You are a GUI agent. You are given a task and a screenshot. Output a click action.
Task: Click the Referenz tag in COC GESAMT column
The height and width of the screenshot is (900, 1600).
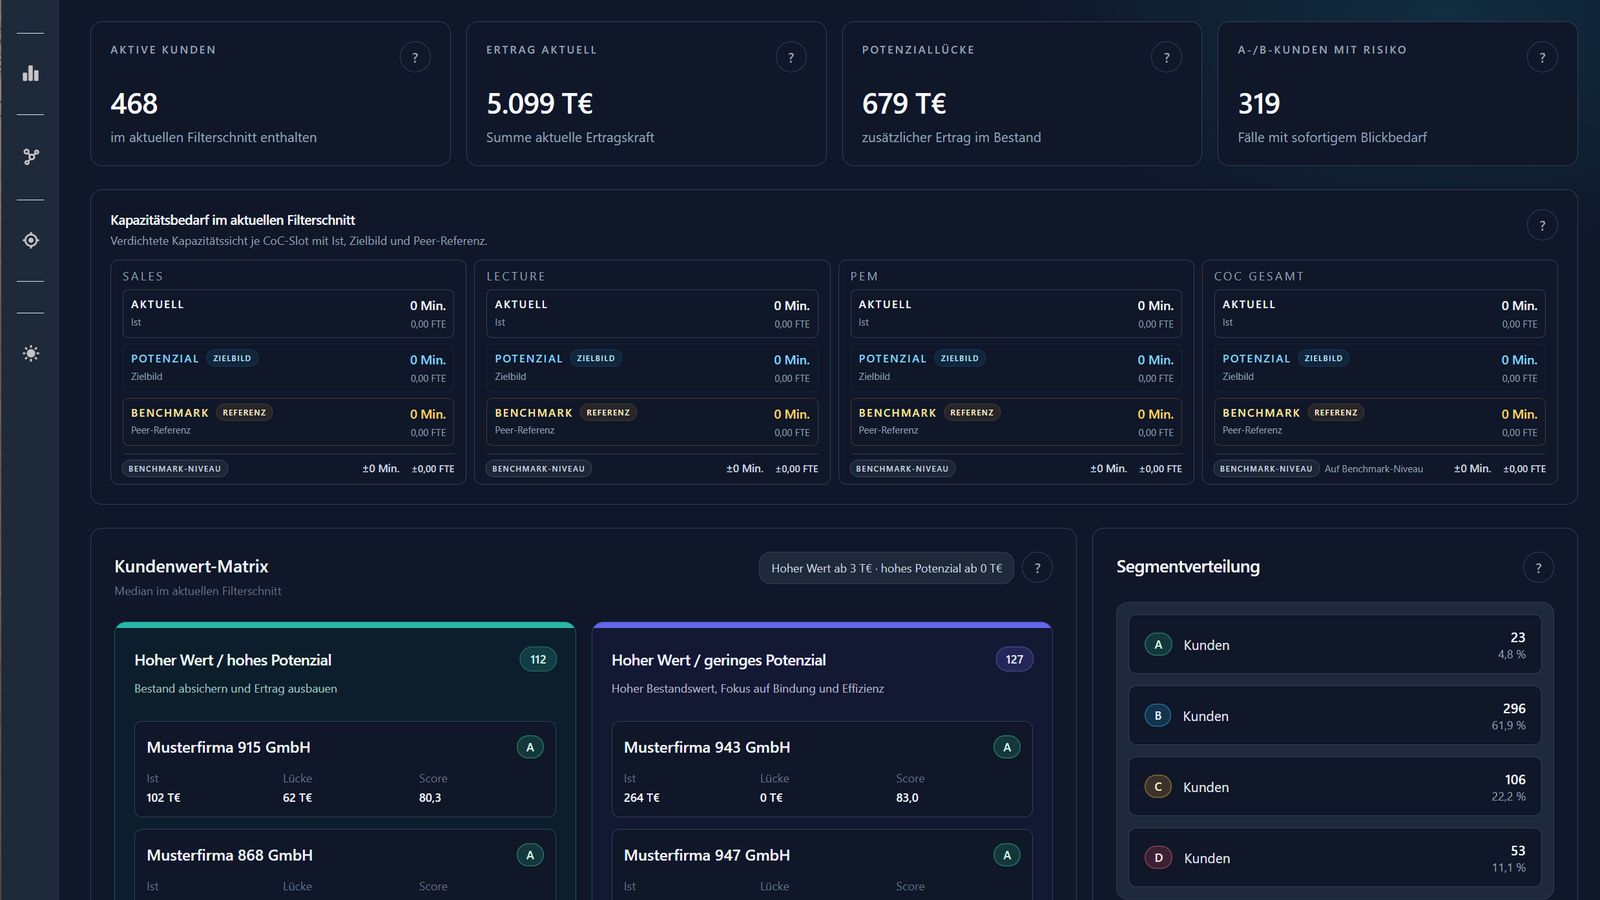[x=1336, y=412]
